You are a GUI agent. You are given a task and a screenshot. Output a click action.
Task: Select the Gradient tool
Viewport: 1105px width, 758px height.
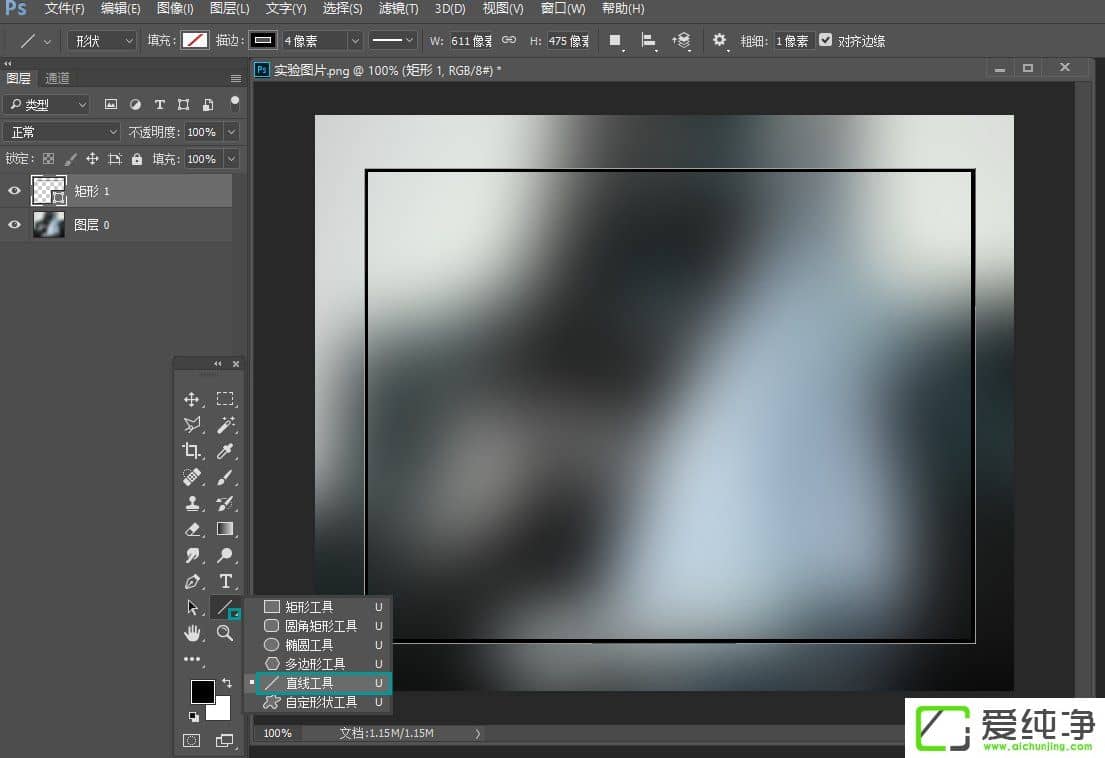pyautogui.click(x=226, y=529)
